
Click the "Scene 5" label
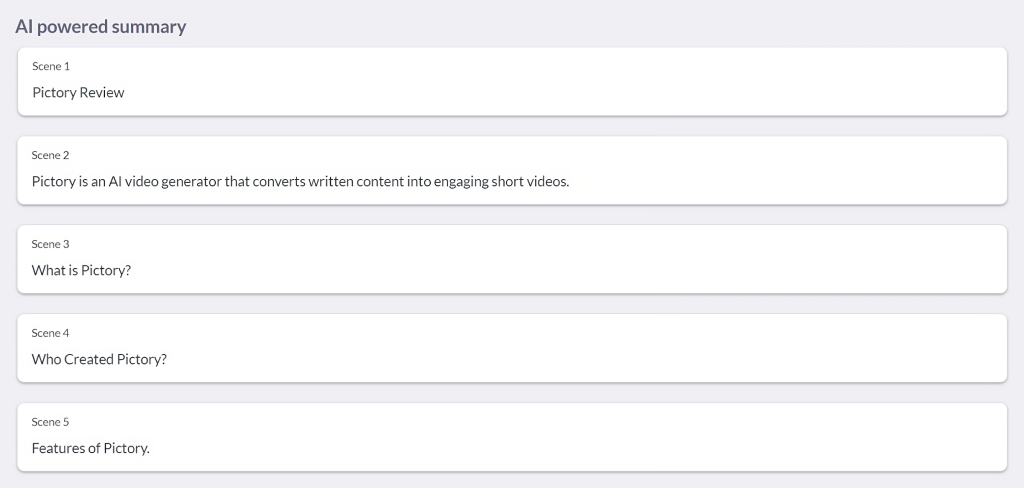point(51,422)
